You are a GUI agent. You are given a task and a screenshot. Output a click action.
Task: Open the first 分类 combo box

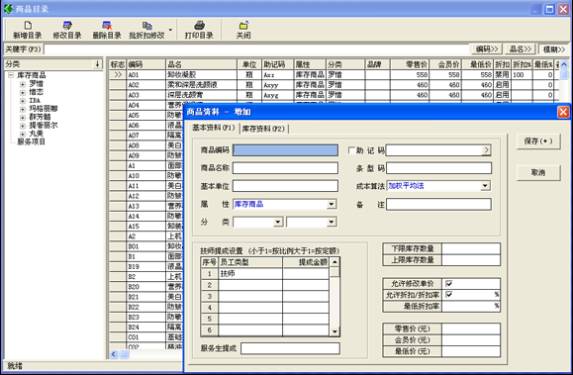278,222
